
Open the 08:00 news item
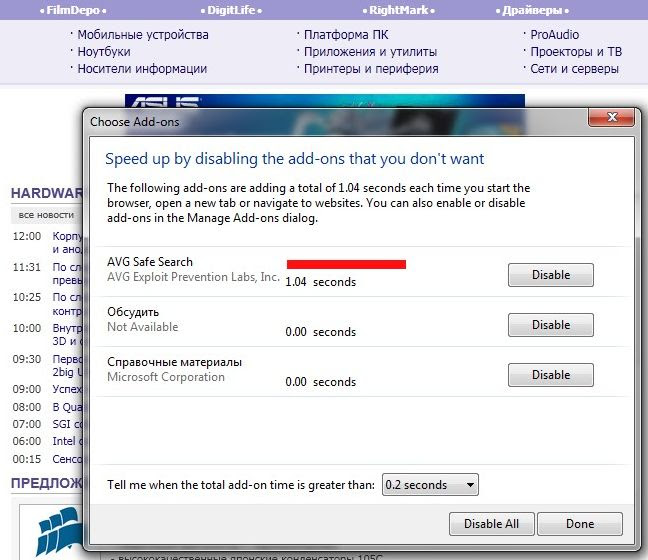point(67,407)
